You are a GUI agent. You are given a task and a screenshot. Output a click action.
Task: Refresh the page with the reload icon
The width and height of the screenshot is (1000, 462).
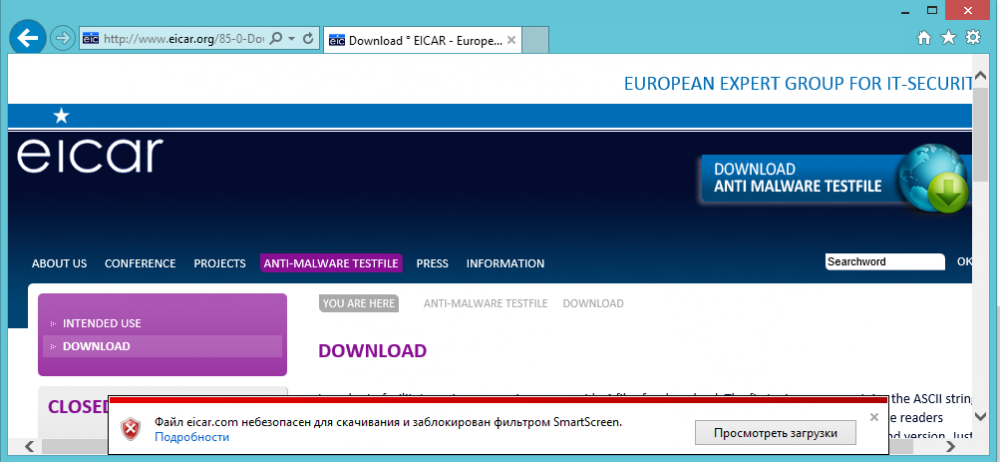308,38
